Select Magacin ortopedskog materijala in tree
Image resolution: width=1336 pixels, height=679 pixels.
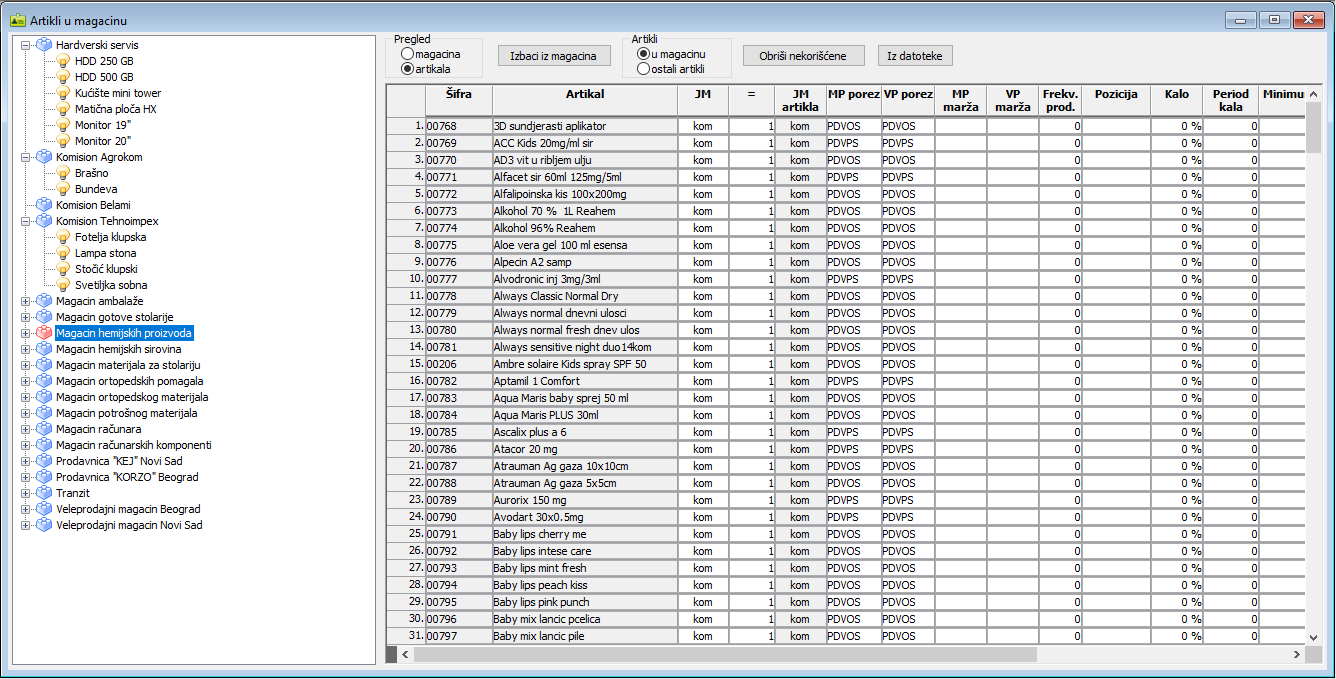pos(132,397)
